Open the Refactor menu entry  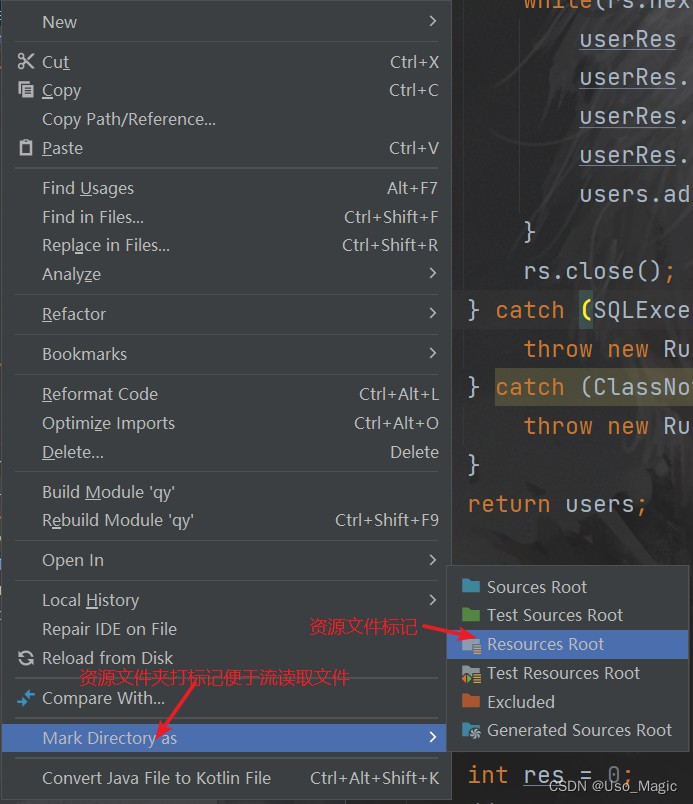tap(226, 314)
